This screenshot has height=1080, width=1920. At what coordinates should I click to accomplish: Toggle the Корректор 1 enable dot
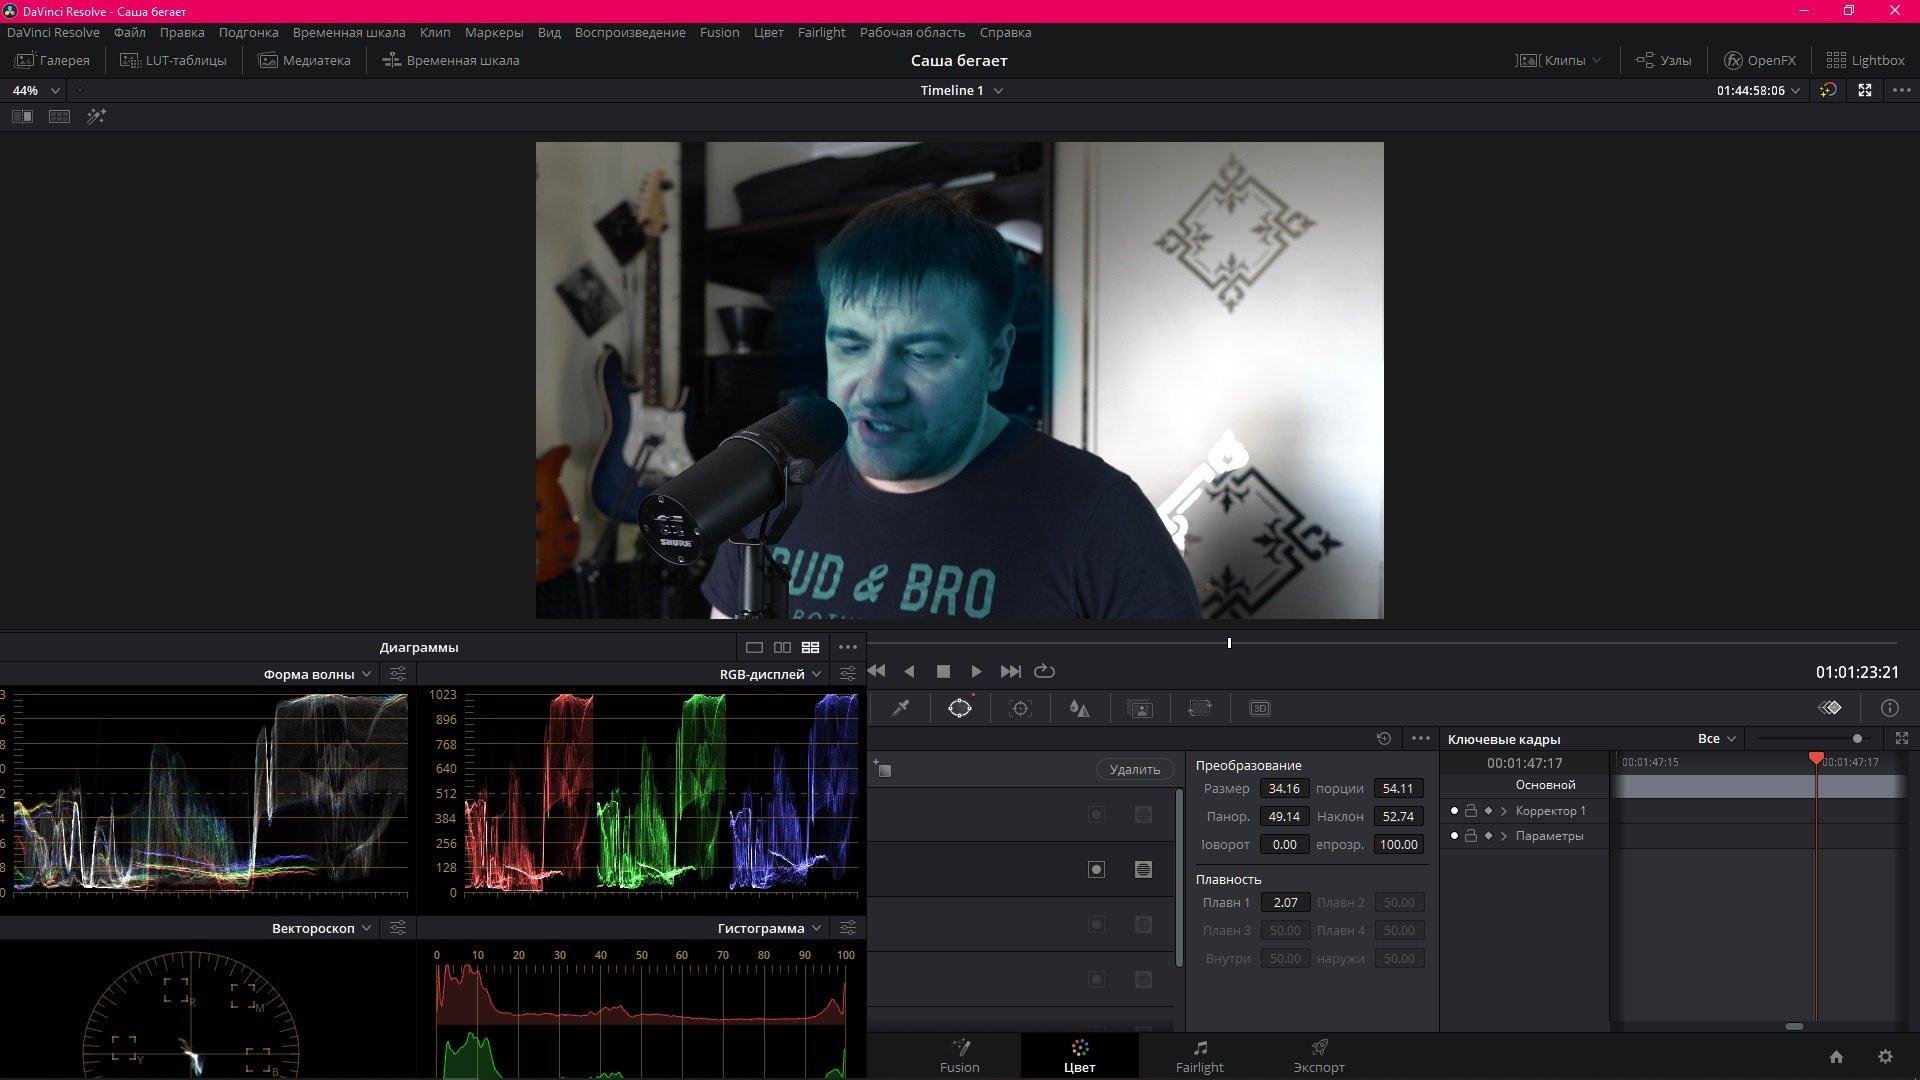(x=1454, y=811)
